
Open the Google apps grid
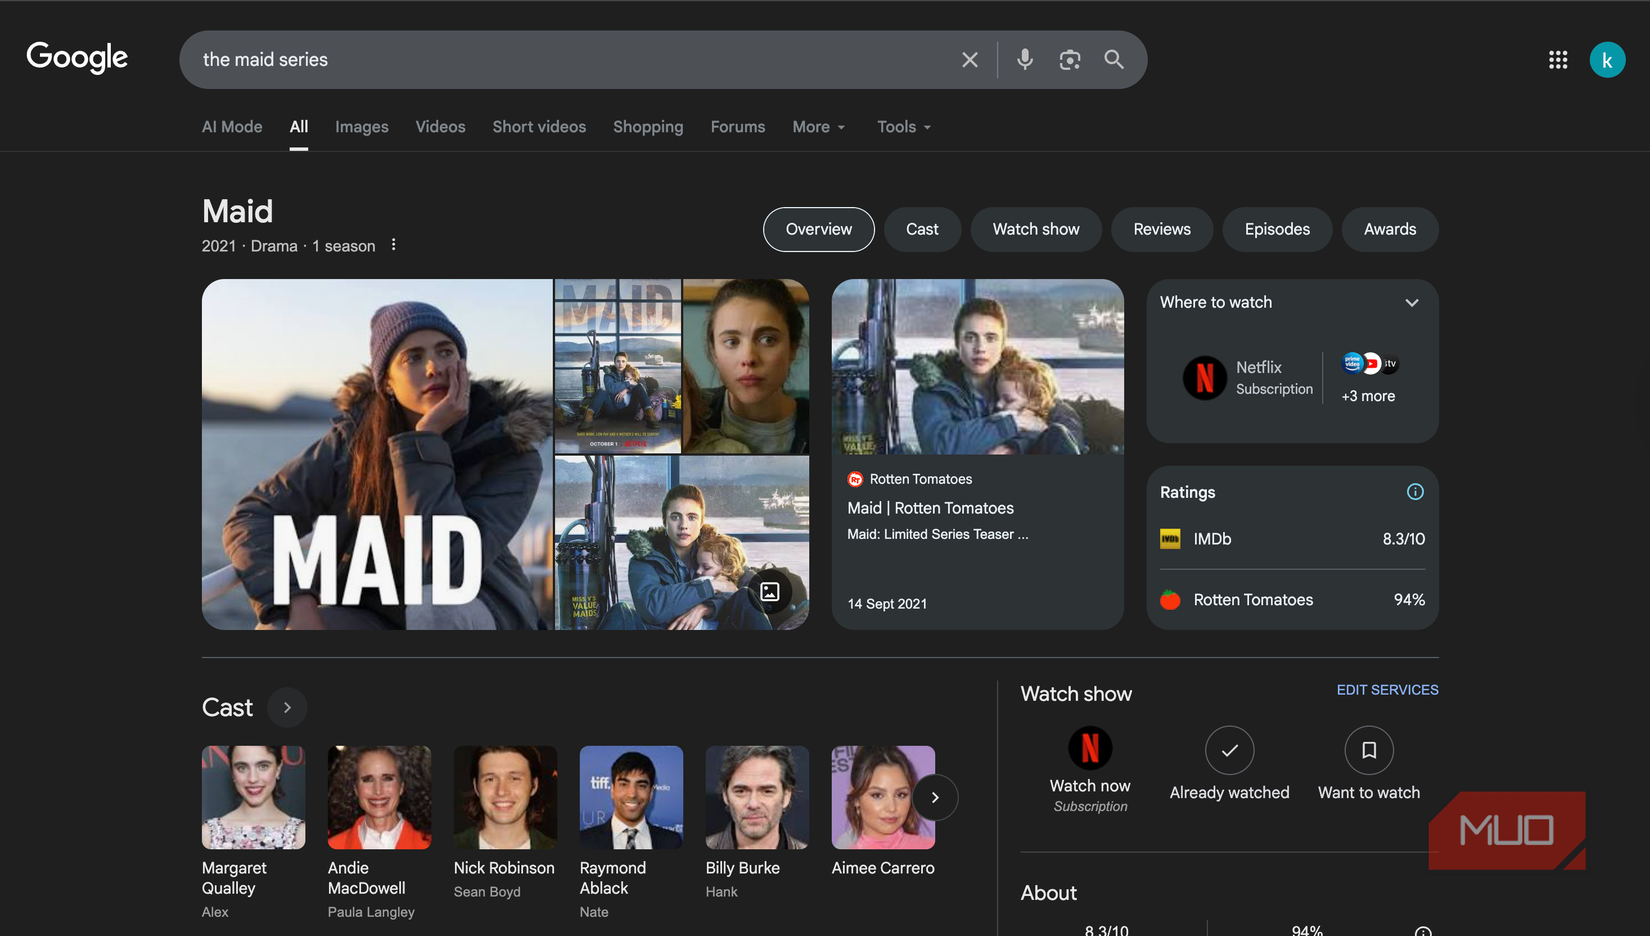[1558, 60]
